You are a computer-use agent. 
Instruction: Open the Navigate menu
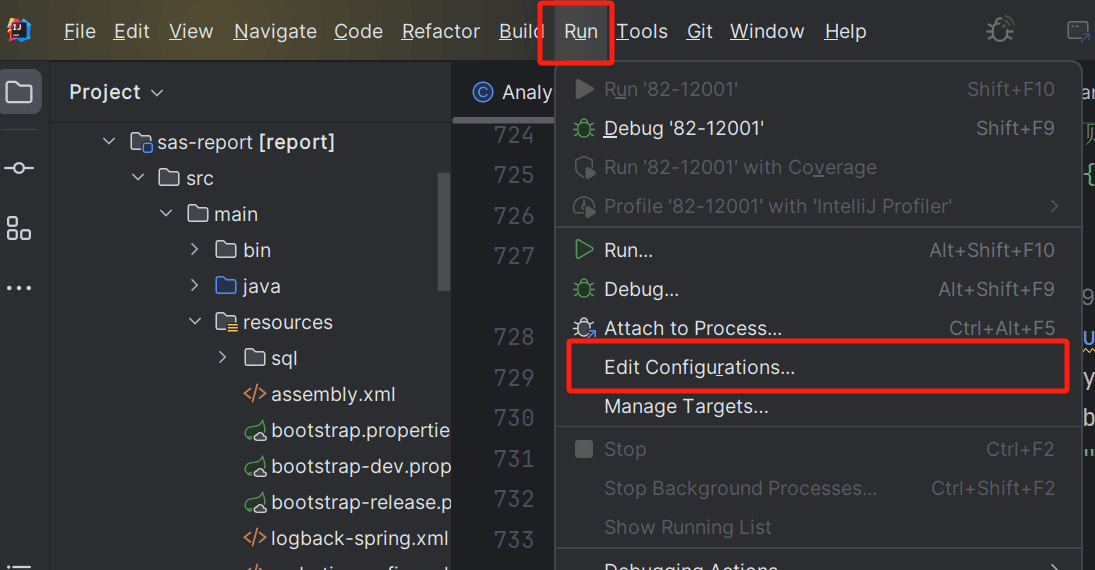275,31
